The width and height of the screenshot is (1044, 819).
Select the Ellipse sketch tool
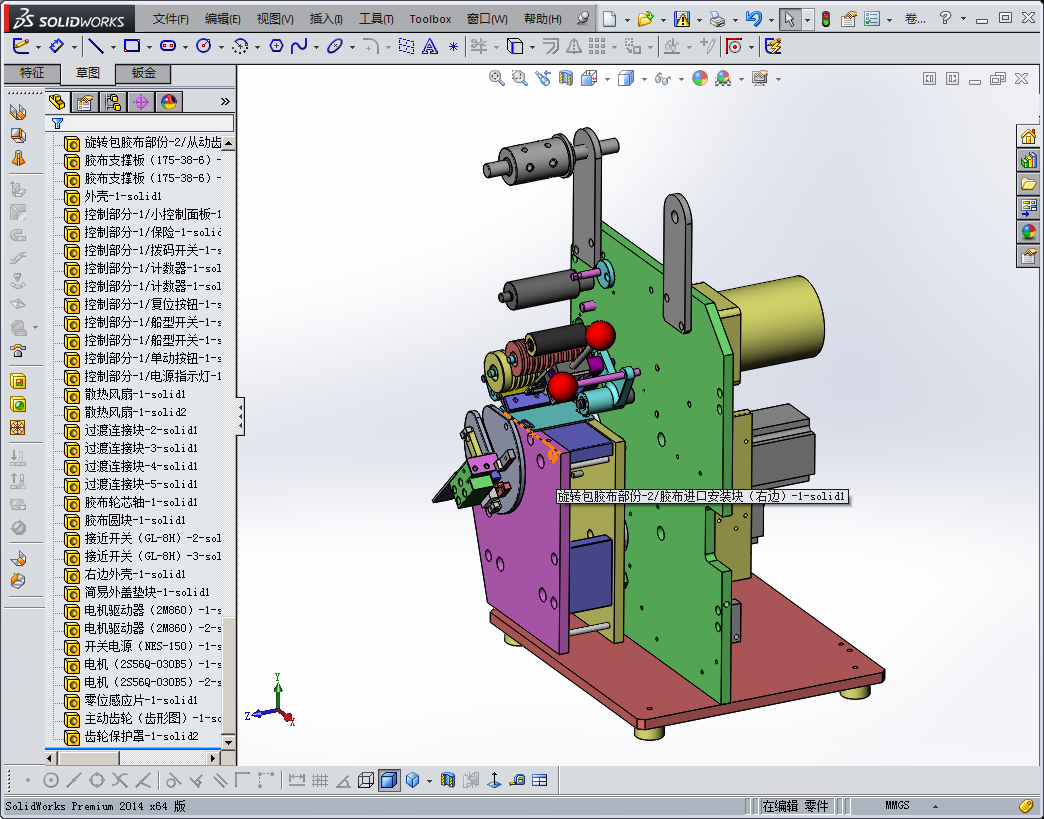tap(335, 46)
